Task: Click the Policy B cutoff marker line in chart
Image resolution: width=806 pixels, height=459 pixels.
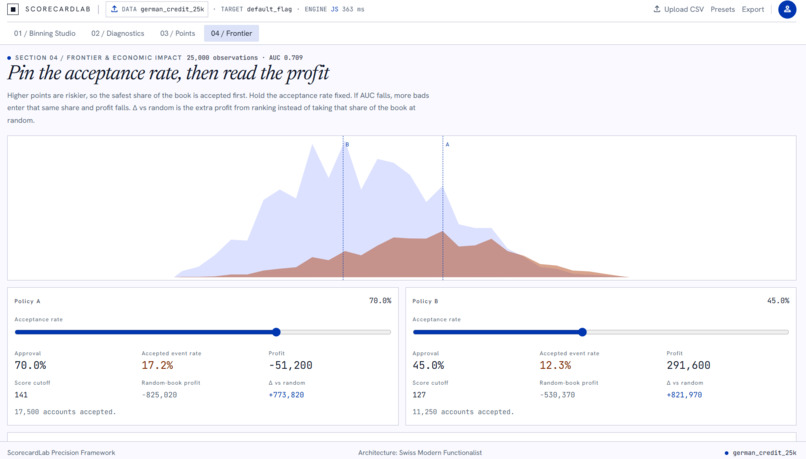Action: (x=343, y=208)
